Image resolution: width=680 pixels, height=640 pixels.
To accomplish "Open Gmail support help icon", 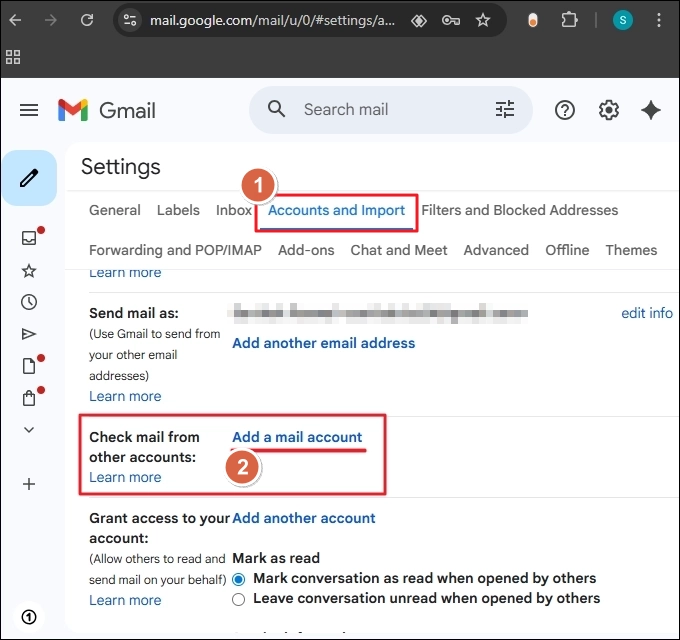I will click(565, 110).
